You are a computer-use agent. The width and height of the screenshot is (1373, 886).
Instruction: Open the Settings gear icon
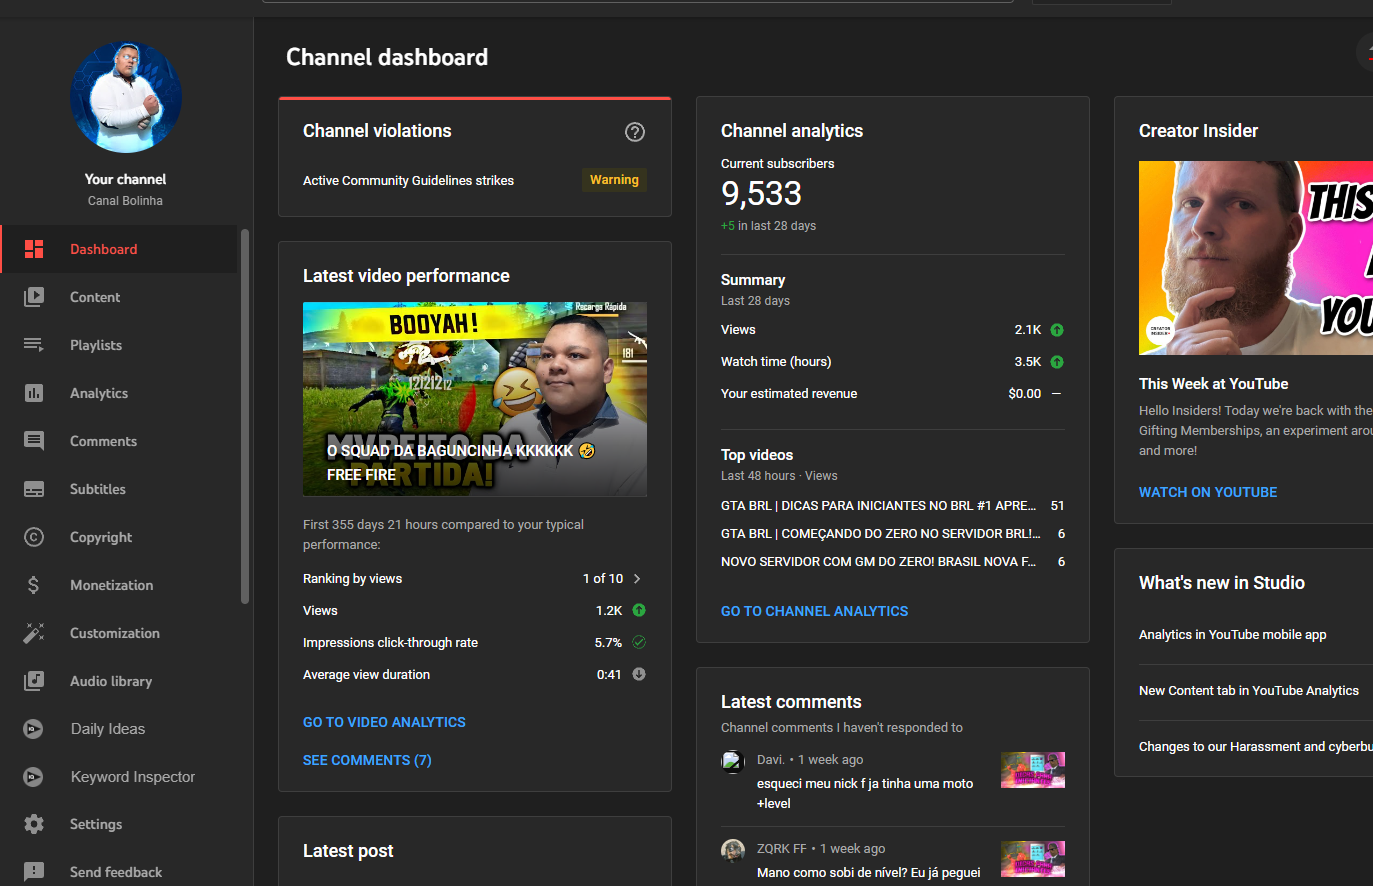[34, 824]
